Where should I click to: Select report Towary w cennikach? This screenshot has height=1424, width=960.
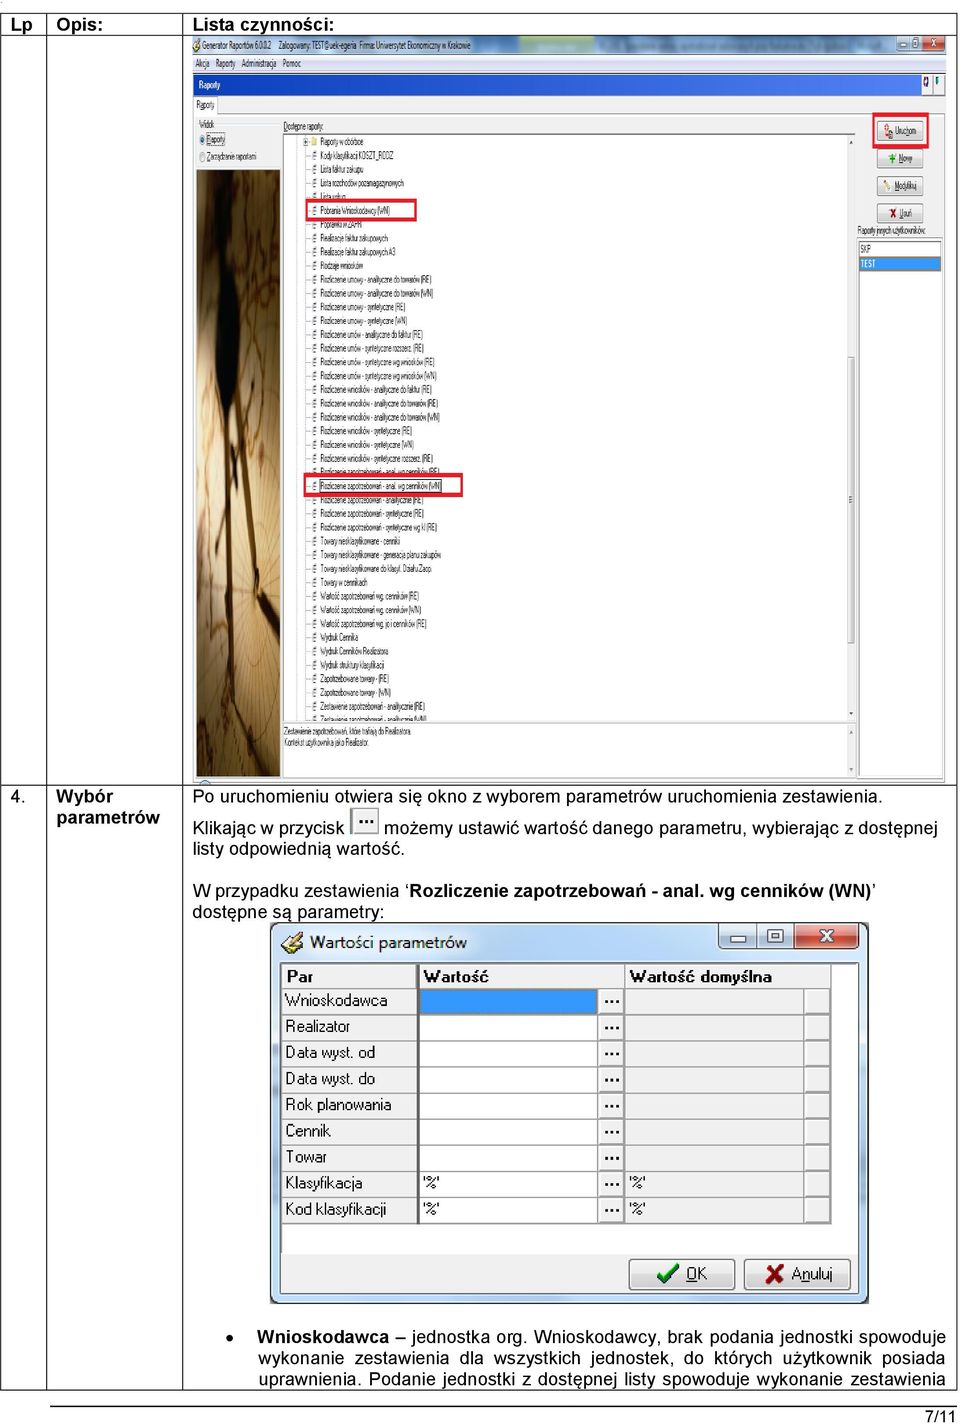tap(344, 582)
